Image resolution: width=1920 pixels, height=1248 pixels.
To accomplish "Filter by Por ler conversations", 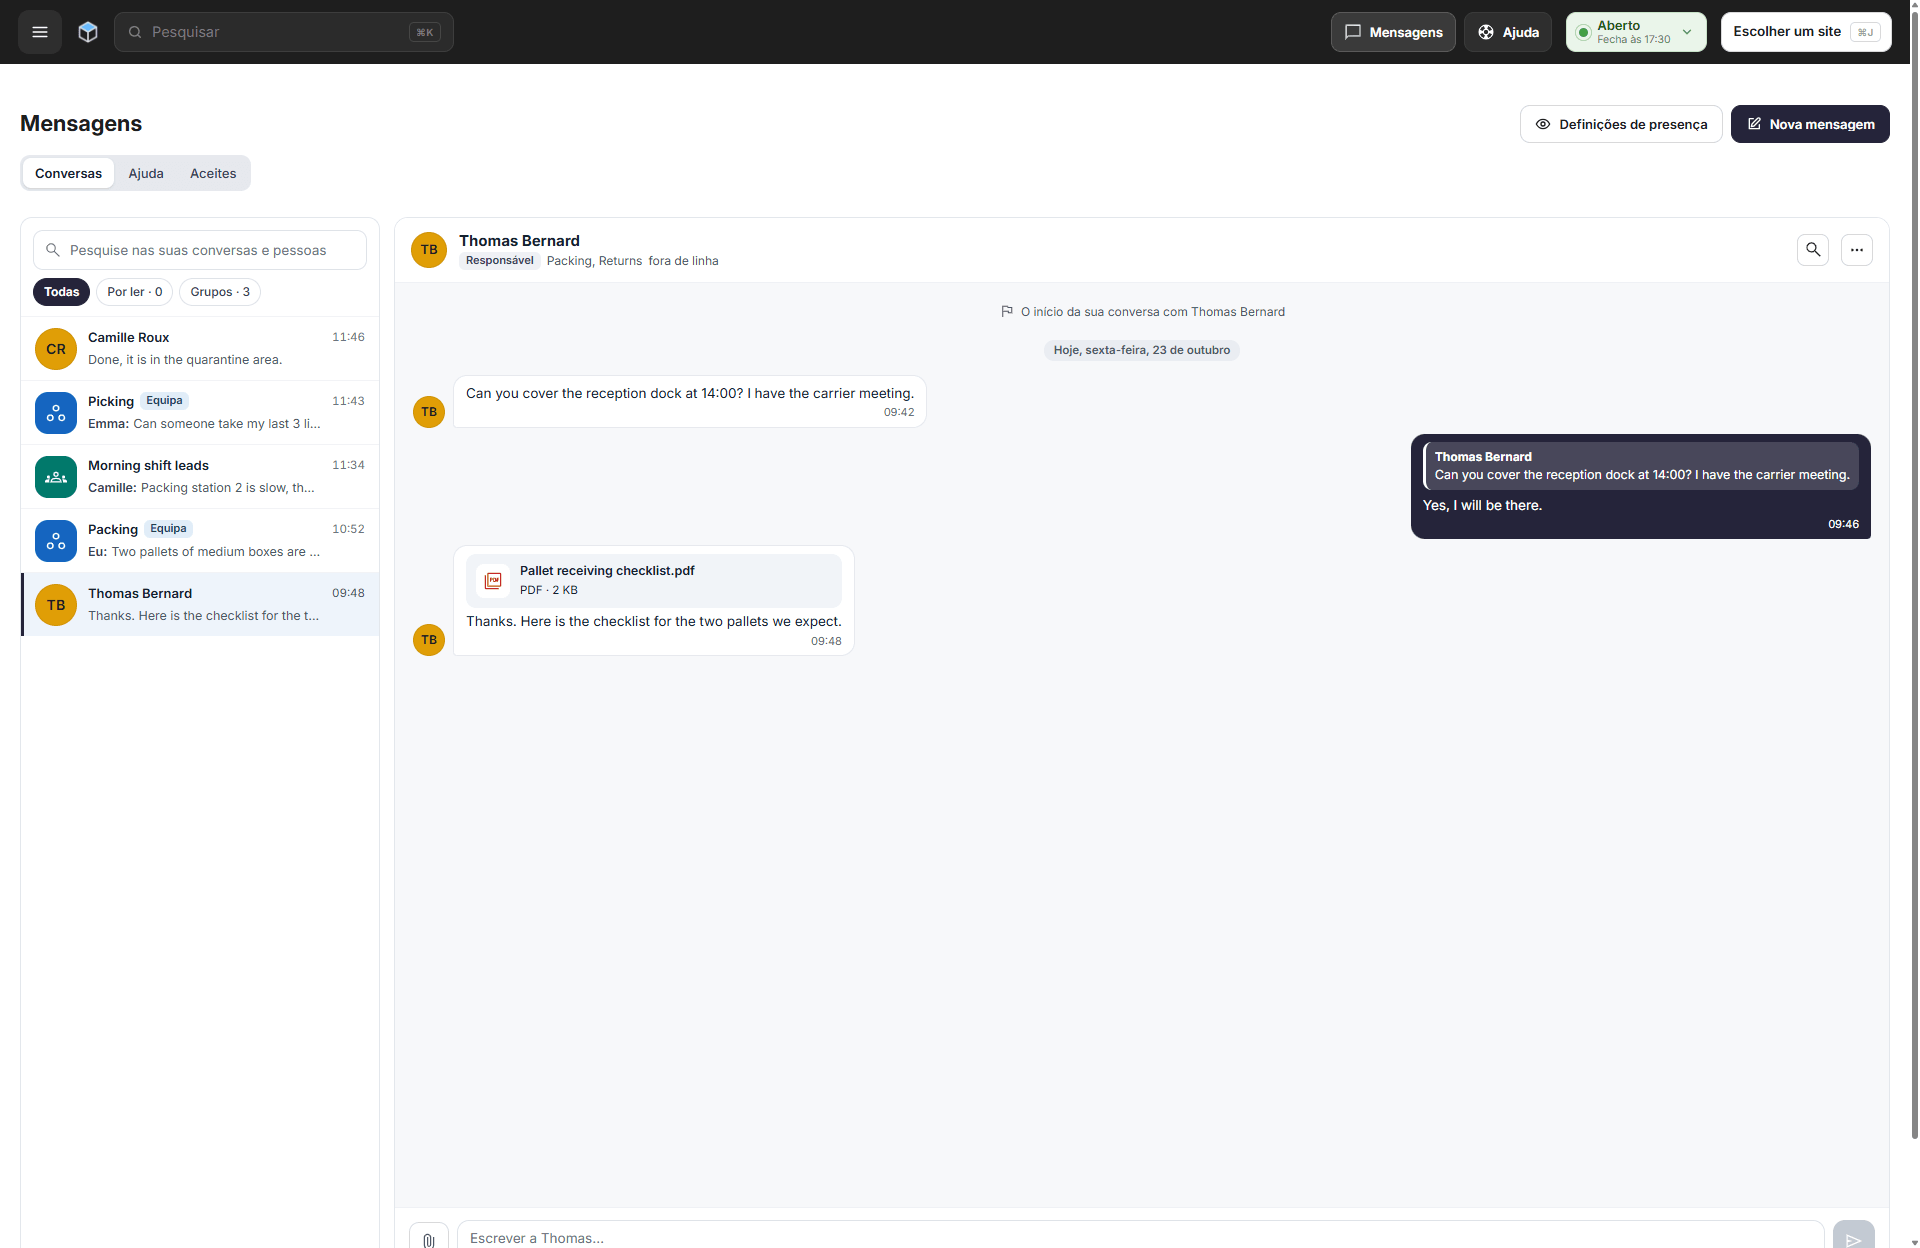I will [135, 292].
